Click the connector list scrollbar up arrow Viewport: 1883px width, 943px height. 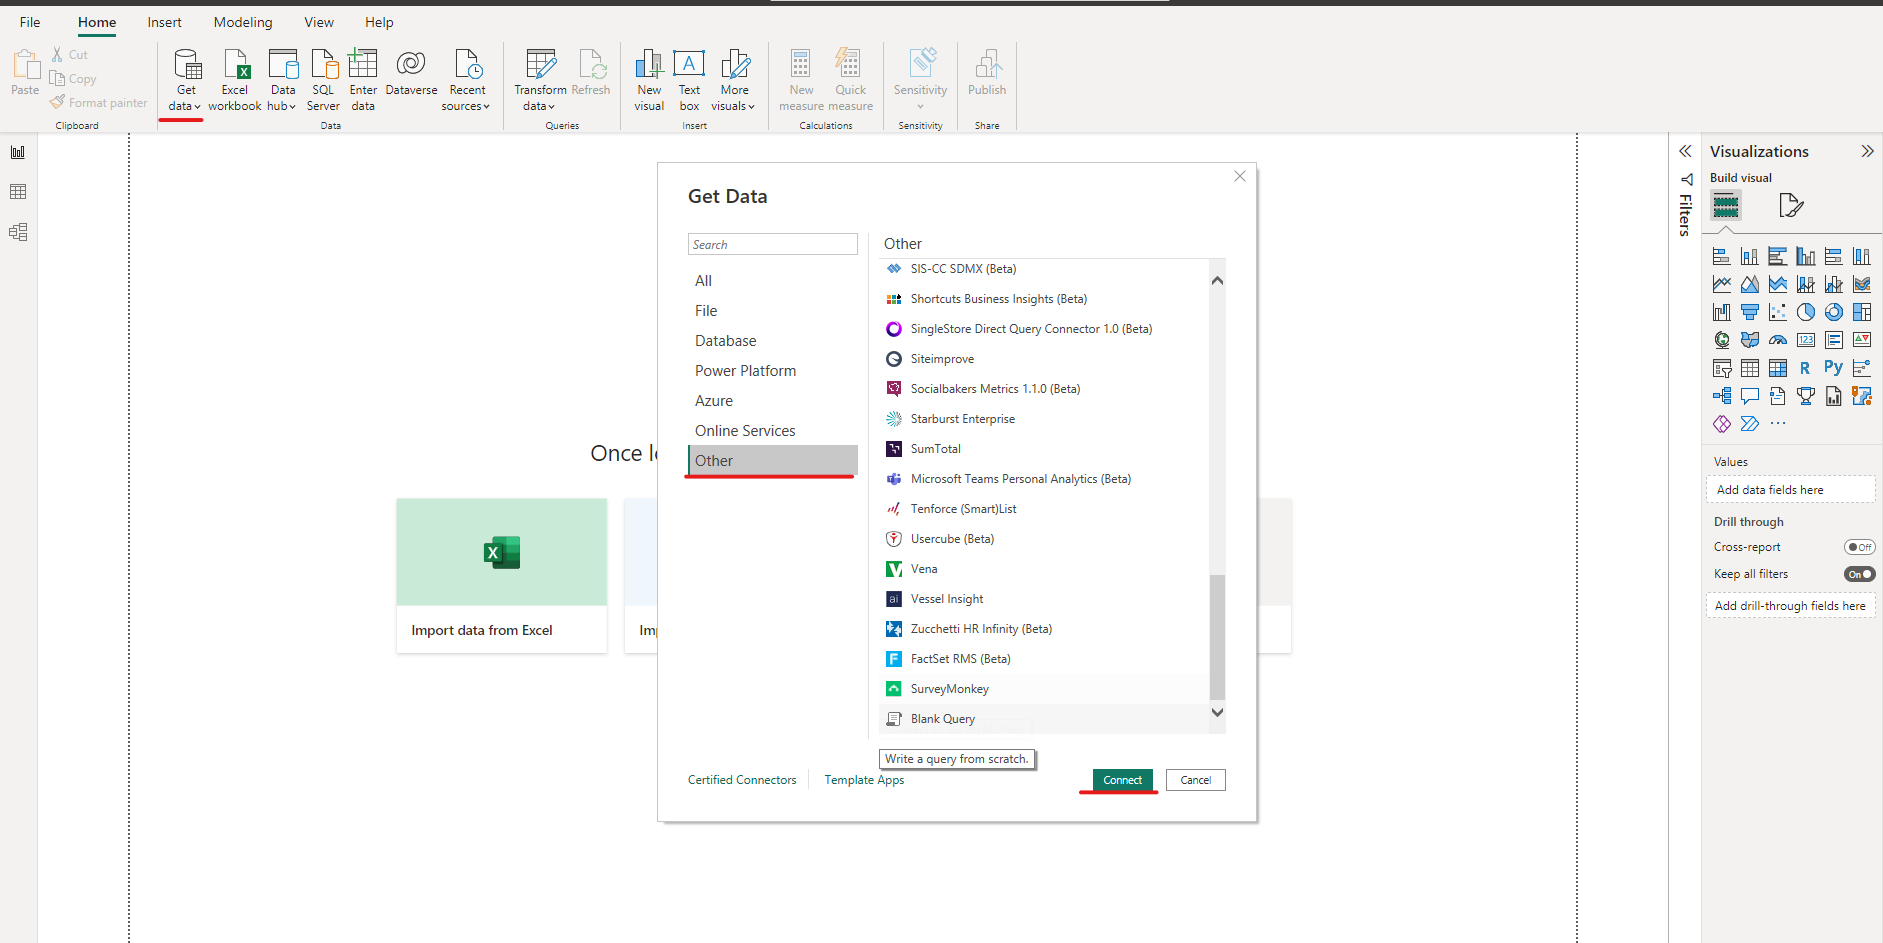tap(1217, 280)
